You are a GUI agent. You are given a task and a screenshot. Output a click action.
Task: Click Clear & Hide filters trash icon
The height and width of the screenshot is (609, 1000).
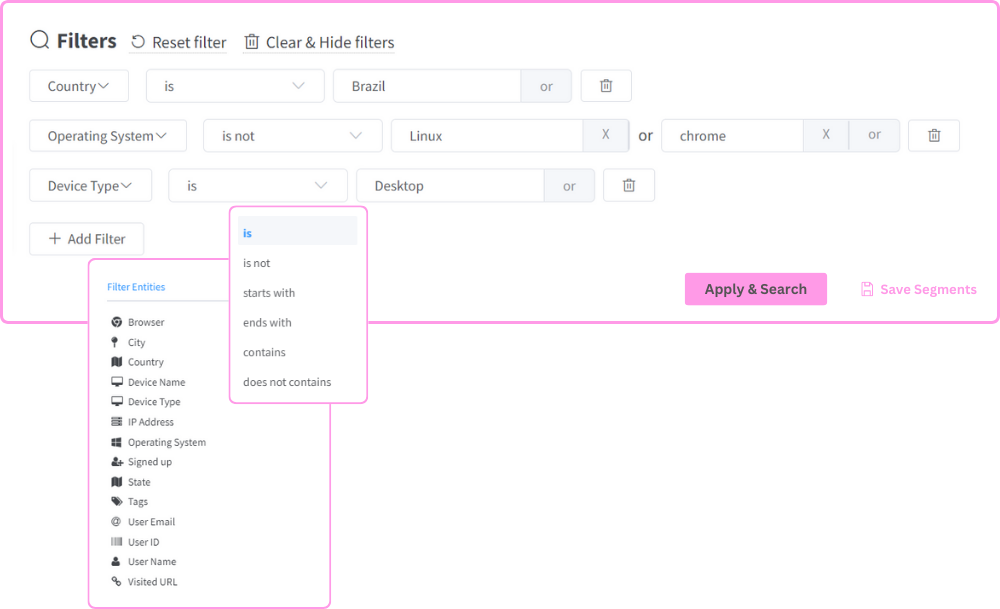pyautogui.click(x=252, y=42)
